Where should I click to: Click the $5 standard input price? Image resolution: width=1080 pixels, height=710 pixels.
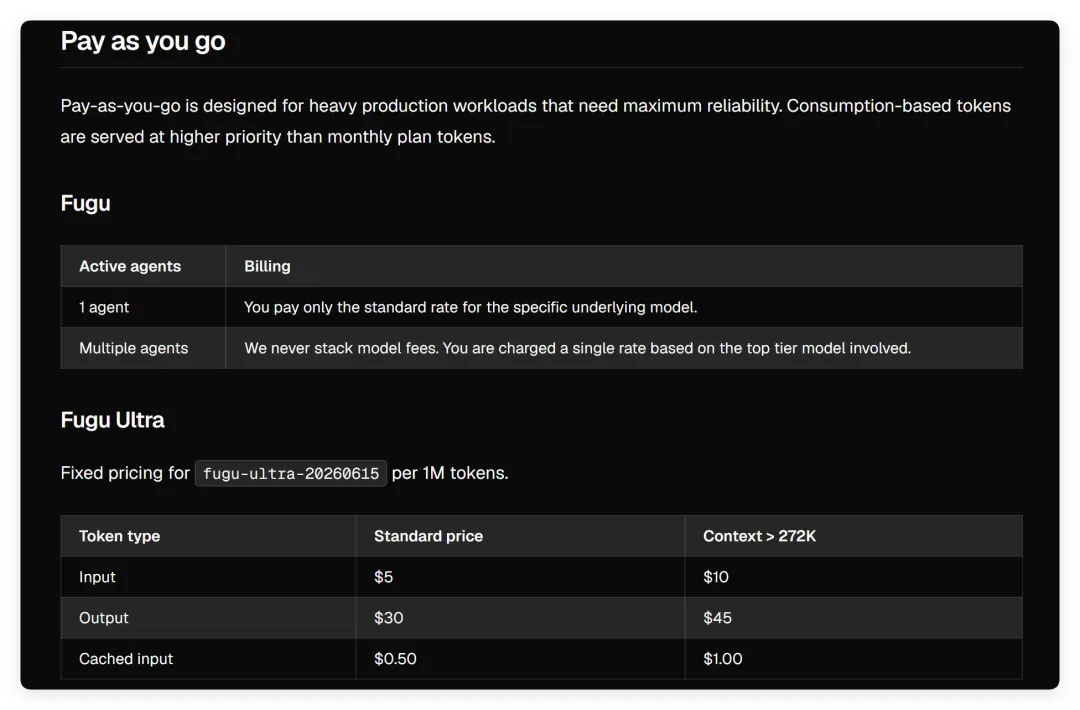click(x=384, y=577)
